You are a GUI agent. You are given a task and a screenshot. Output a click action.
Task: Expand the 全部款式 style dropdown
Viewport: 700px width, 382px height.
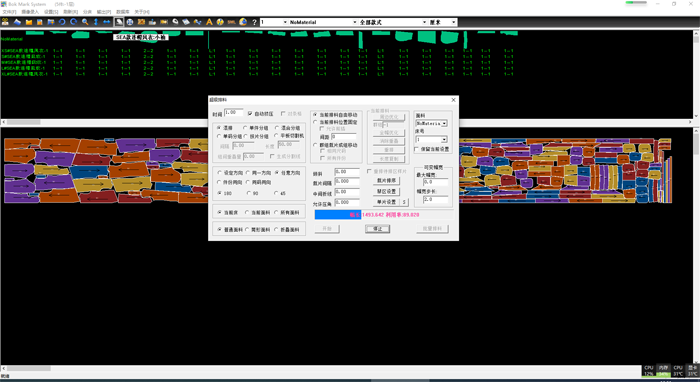[393, 22]
